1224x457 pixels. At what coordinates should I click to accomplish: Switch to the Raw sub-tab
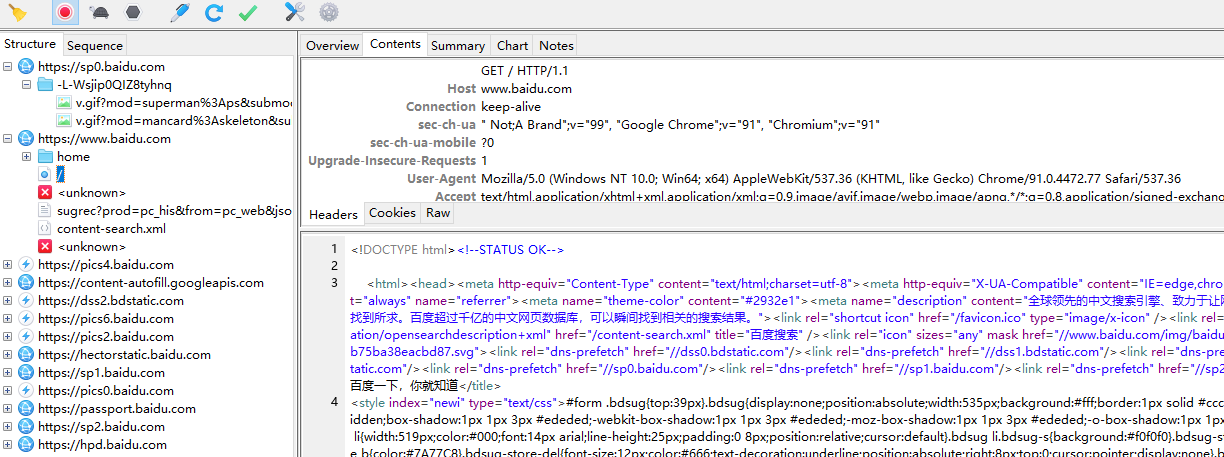(x=438, y=213)
